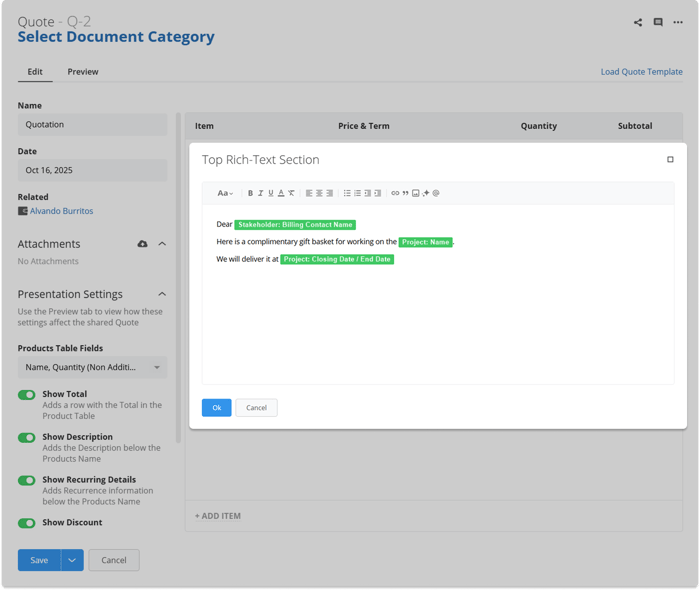
Task: Click Ok in the Rich-Text dialog
Action: point(216,407)
